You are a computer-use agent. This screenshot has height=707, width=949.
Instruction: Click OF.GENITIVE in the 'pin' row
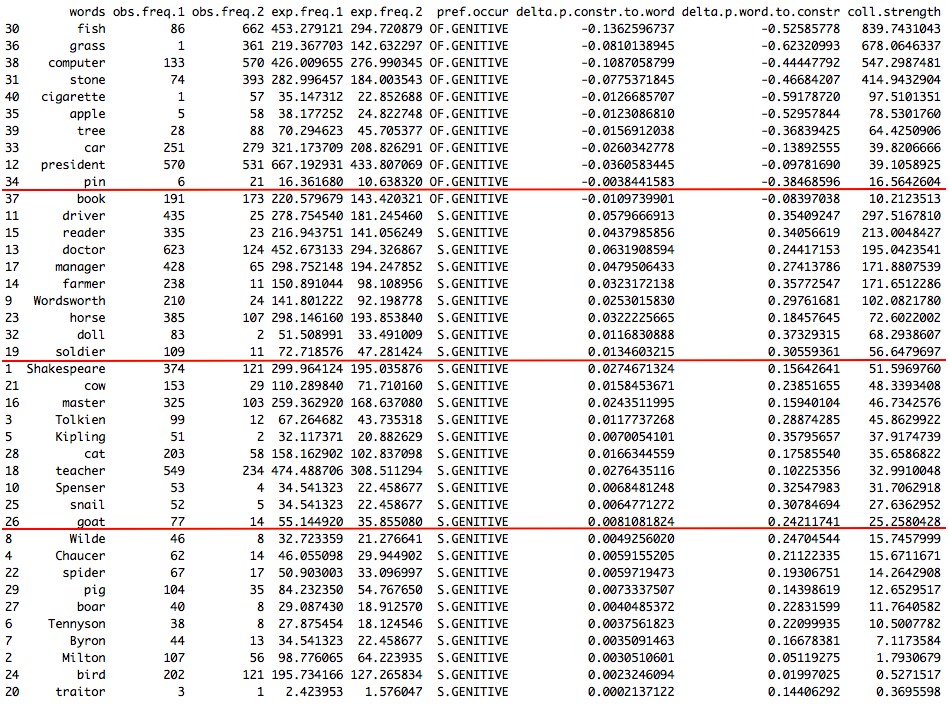[x=468, y=181]
